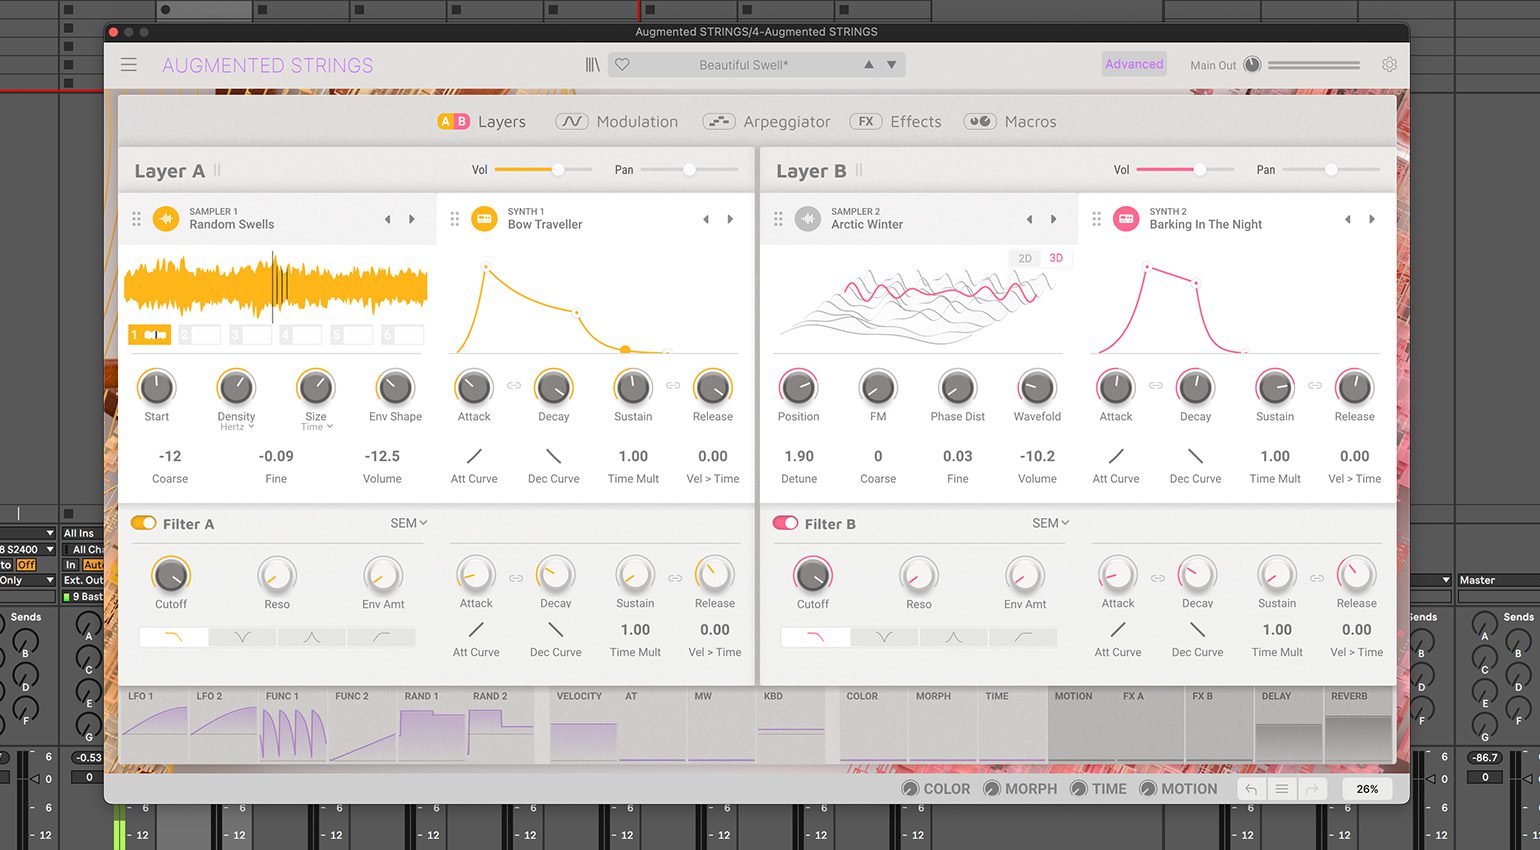Select sample slot 2 in Sampler 1

200,335
